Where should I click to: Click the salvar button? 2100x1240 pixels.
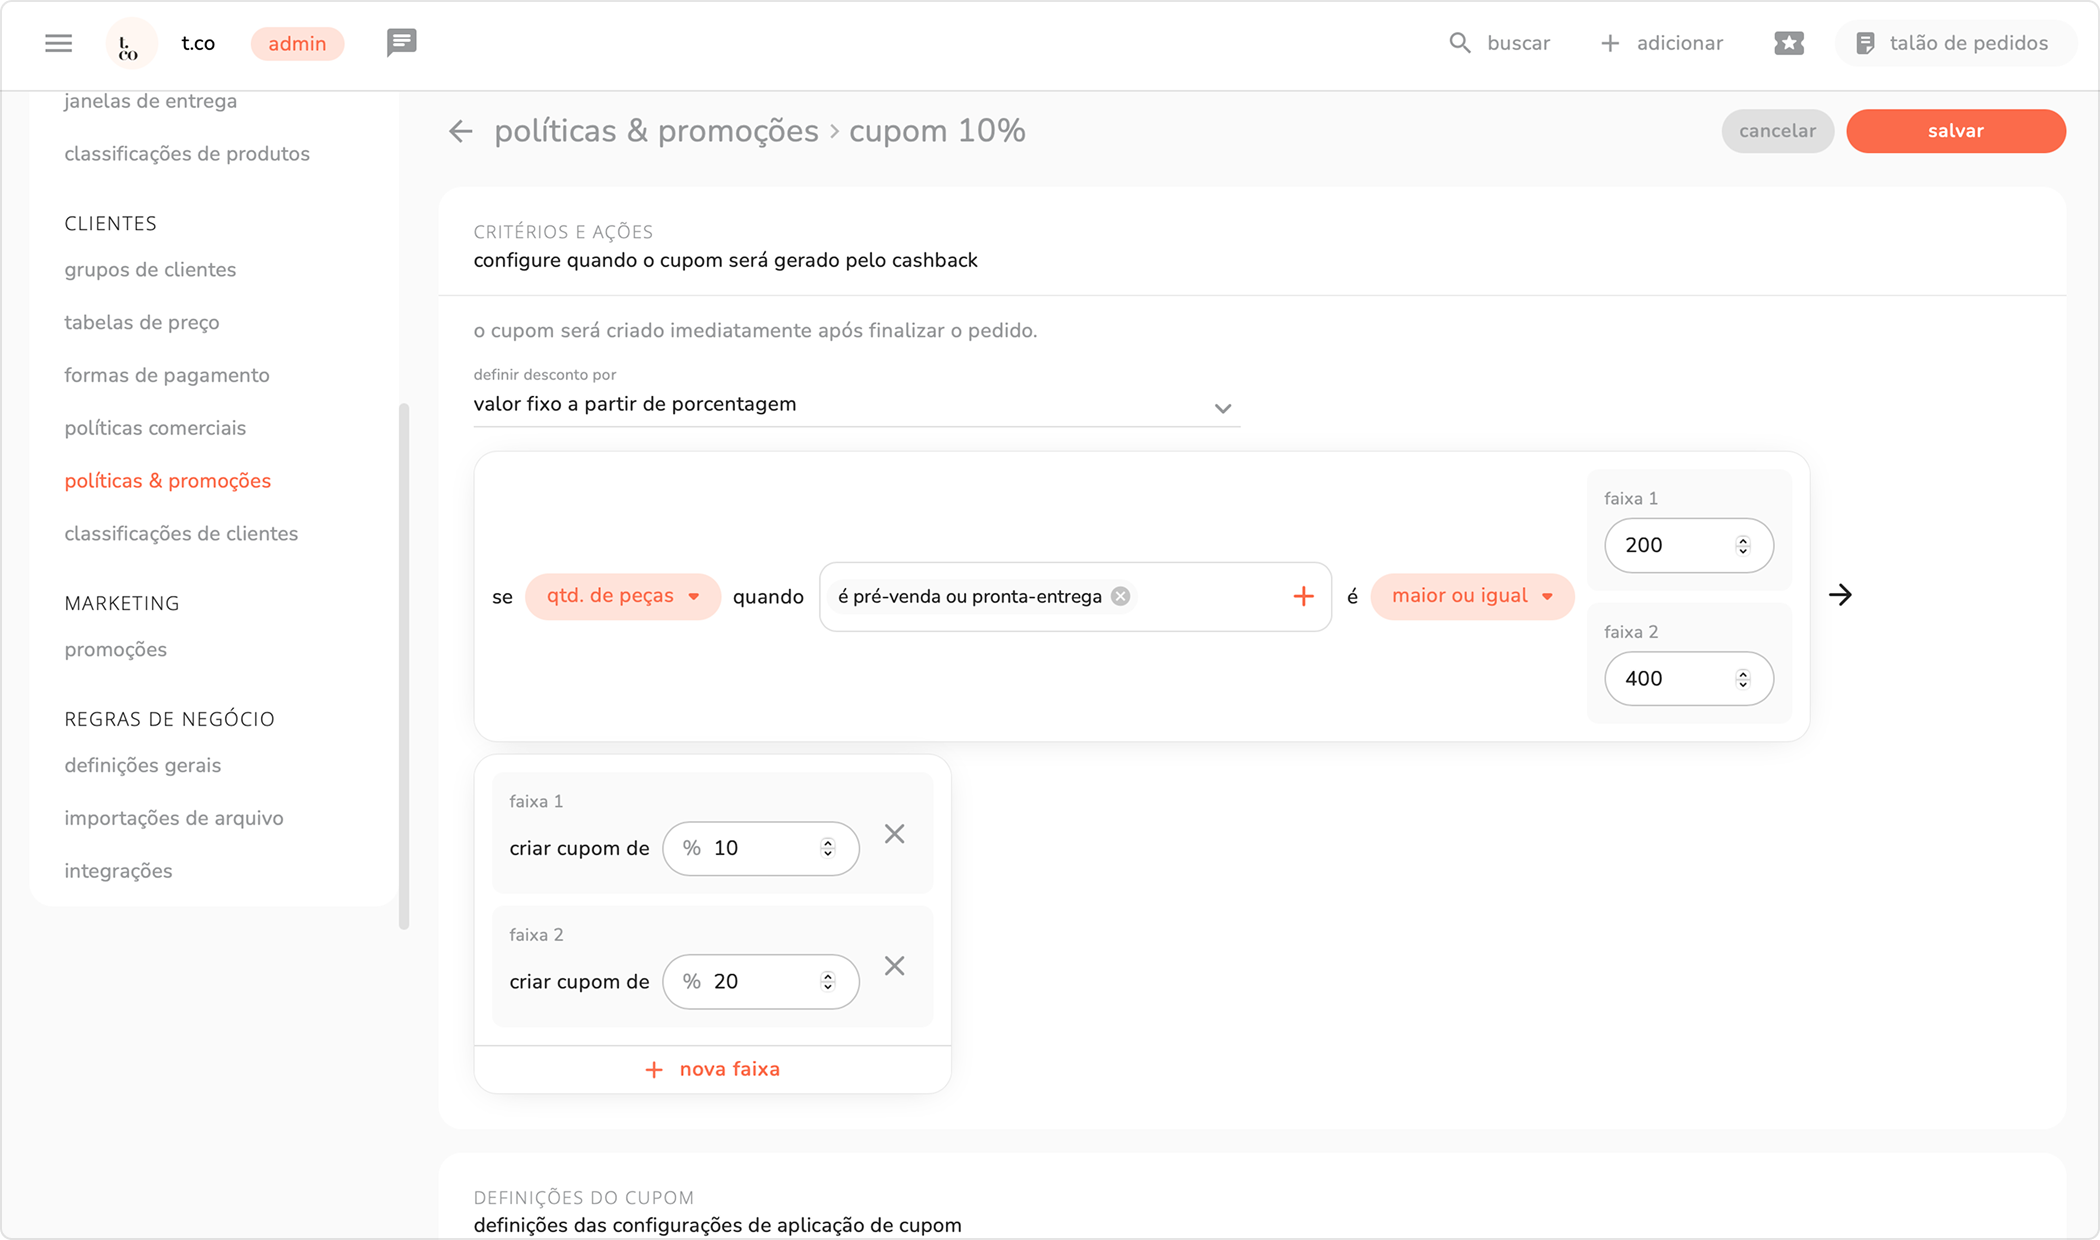(1955, 131)
